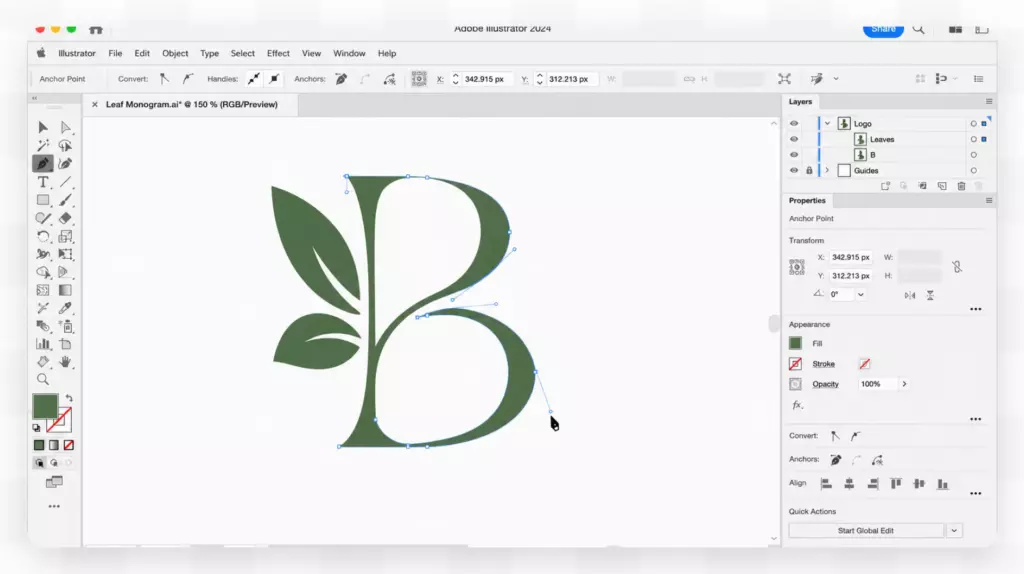Open Layers panel menu
The height and width of the screenshot is (574, 1024).
tap(989, 102)
